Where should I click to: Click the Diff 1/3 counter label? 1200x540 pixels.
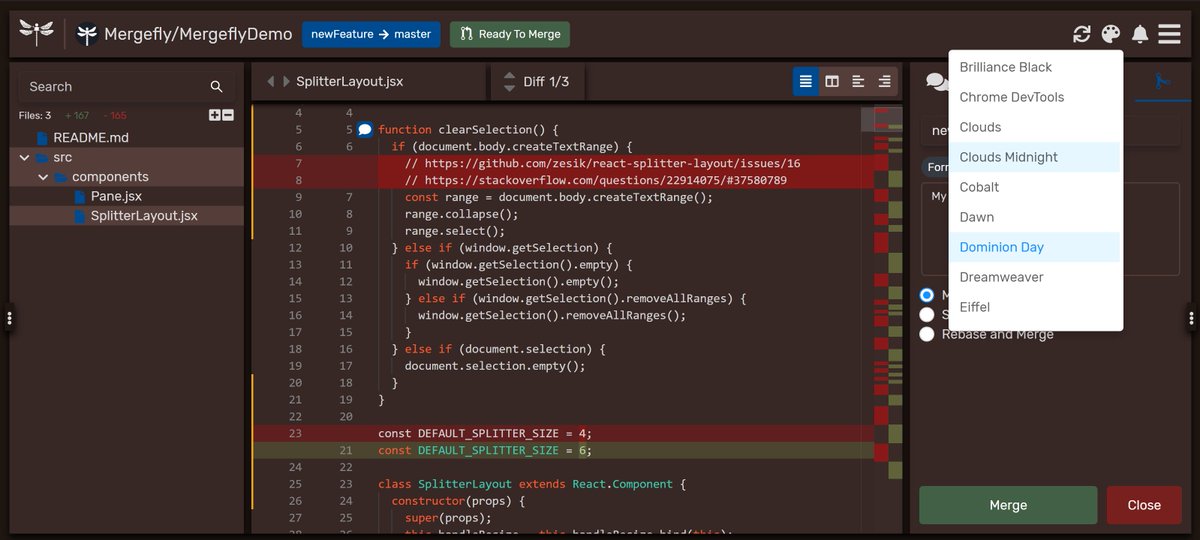[x=546, y=82]
